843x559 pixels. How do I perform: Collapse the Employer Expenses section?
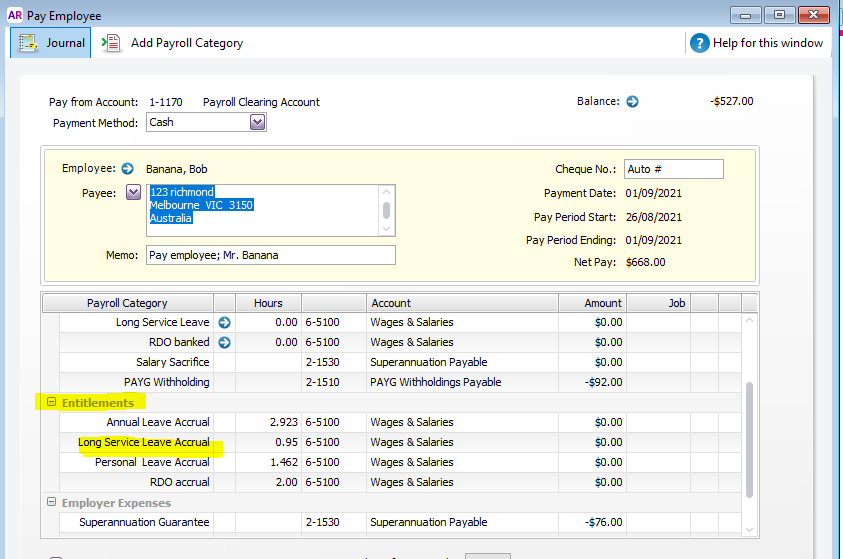(x=50, y=503)
